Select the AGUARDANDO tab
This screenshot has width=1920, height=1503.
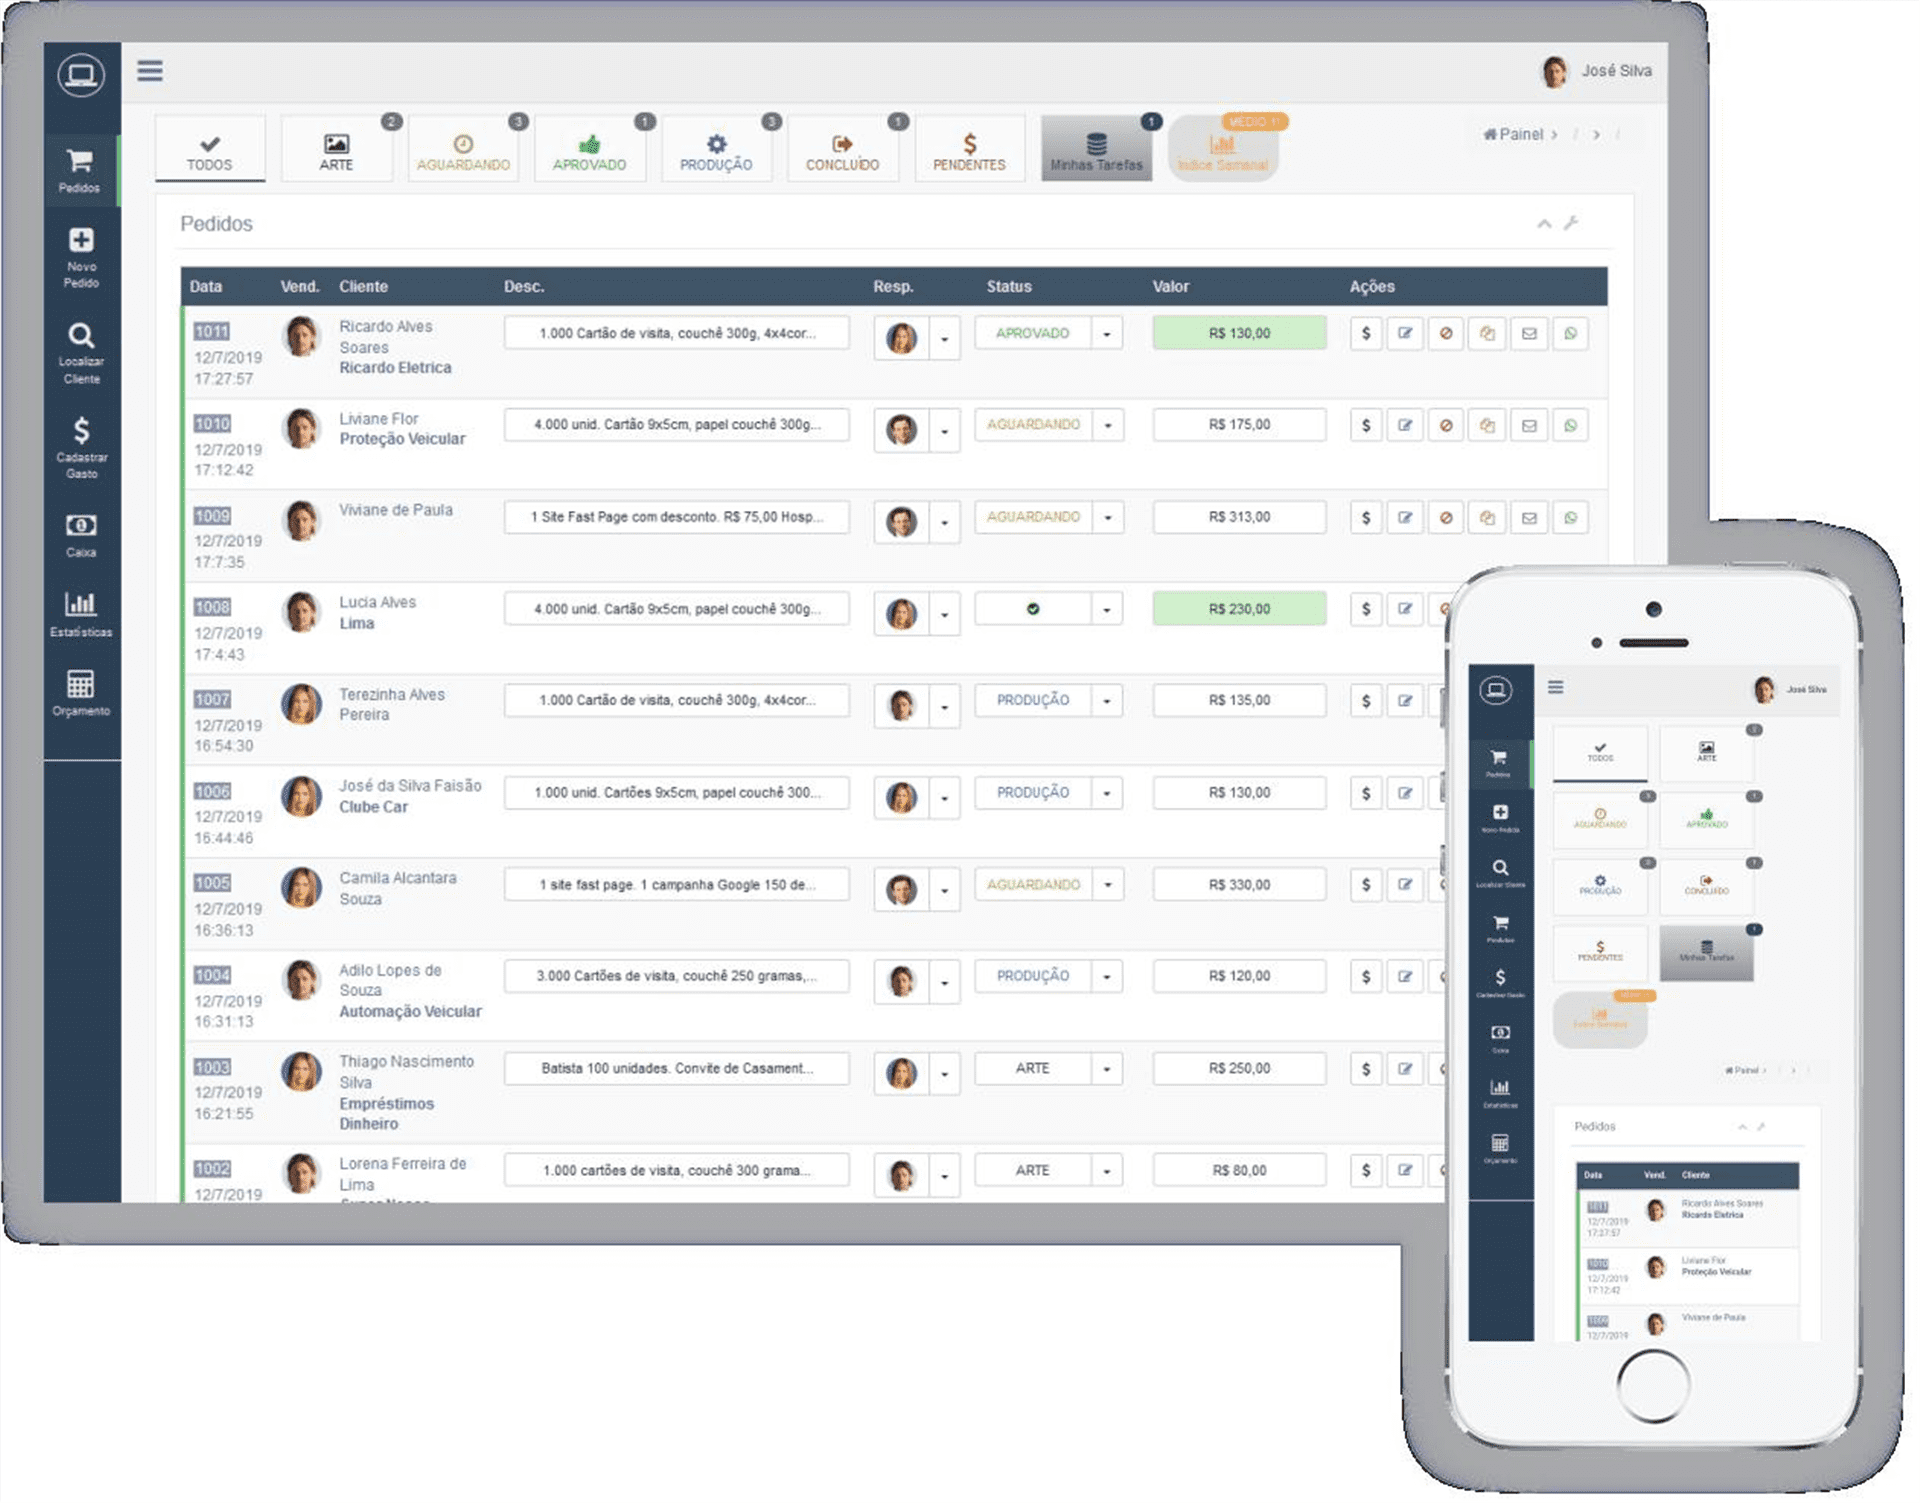(463, 150)
